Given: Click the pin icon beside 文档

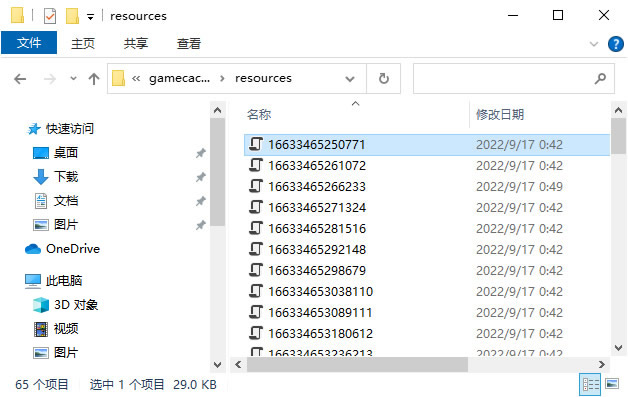Looking at the screenshot, I should click(x=201, y=201).
